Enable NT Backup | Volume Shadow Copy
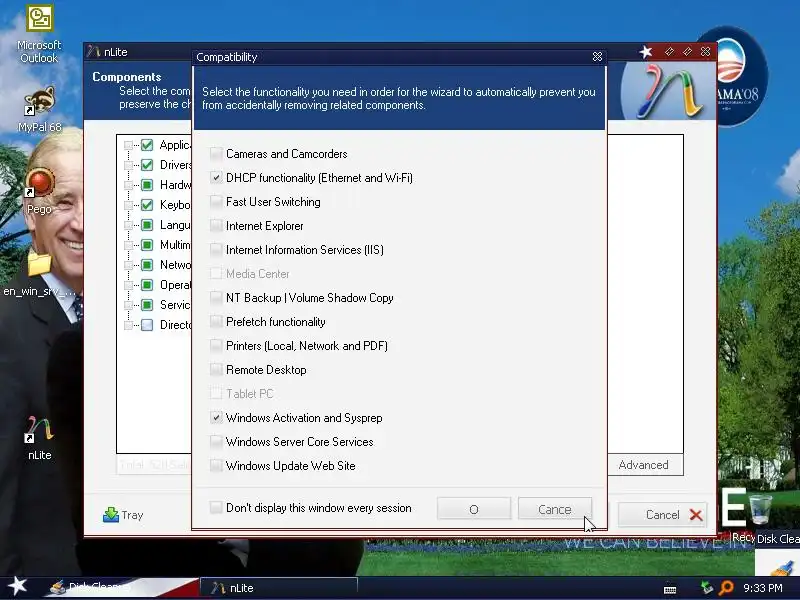 [216, 297]
